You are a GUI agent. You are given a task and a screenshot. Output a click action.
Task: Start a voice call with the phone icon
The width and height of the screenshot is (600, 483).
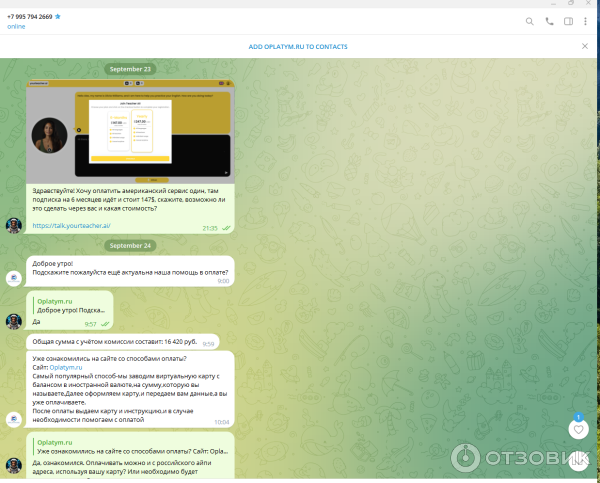point(549,21)
